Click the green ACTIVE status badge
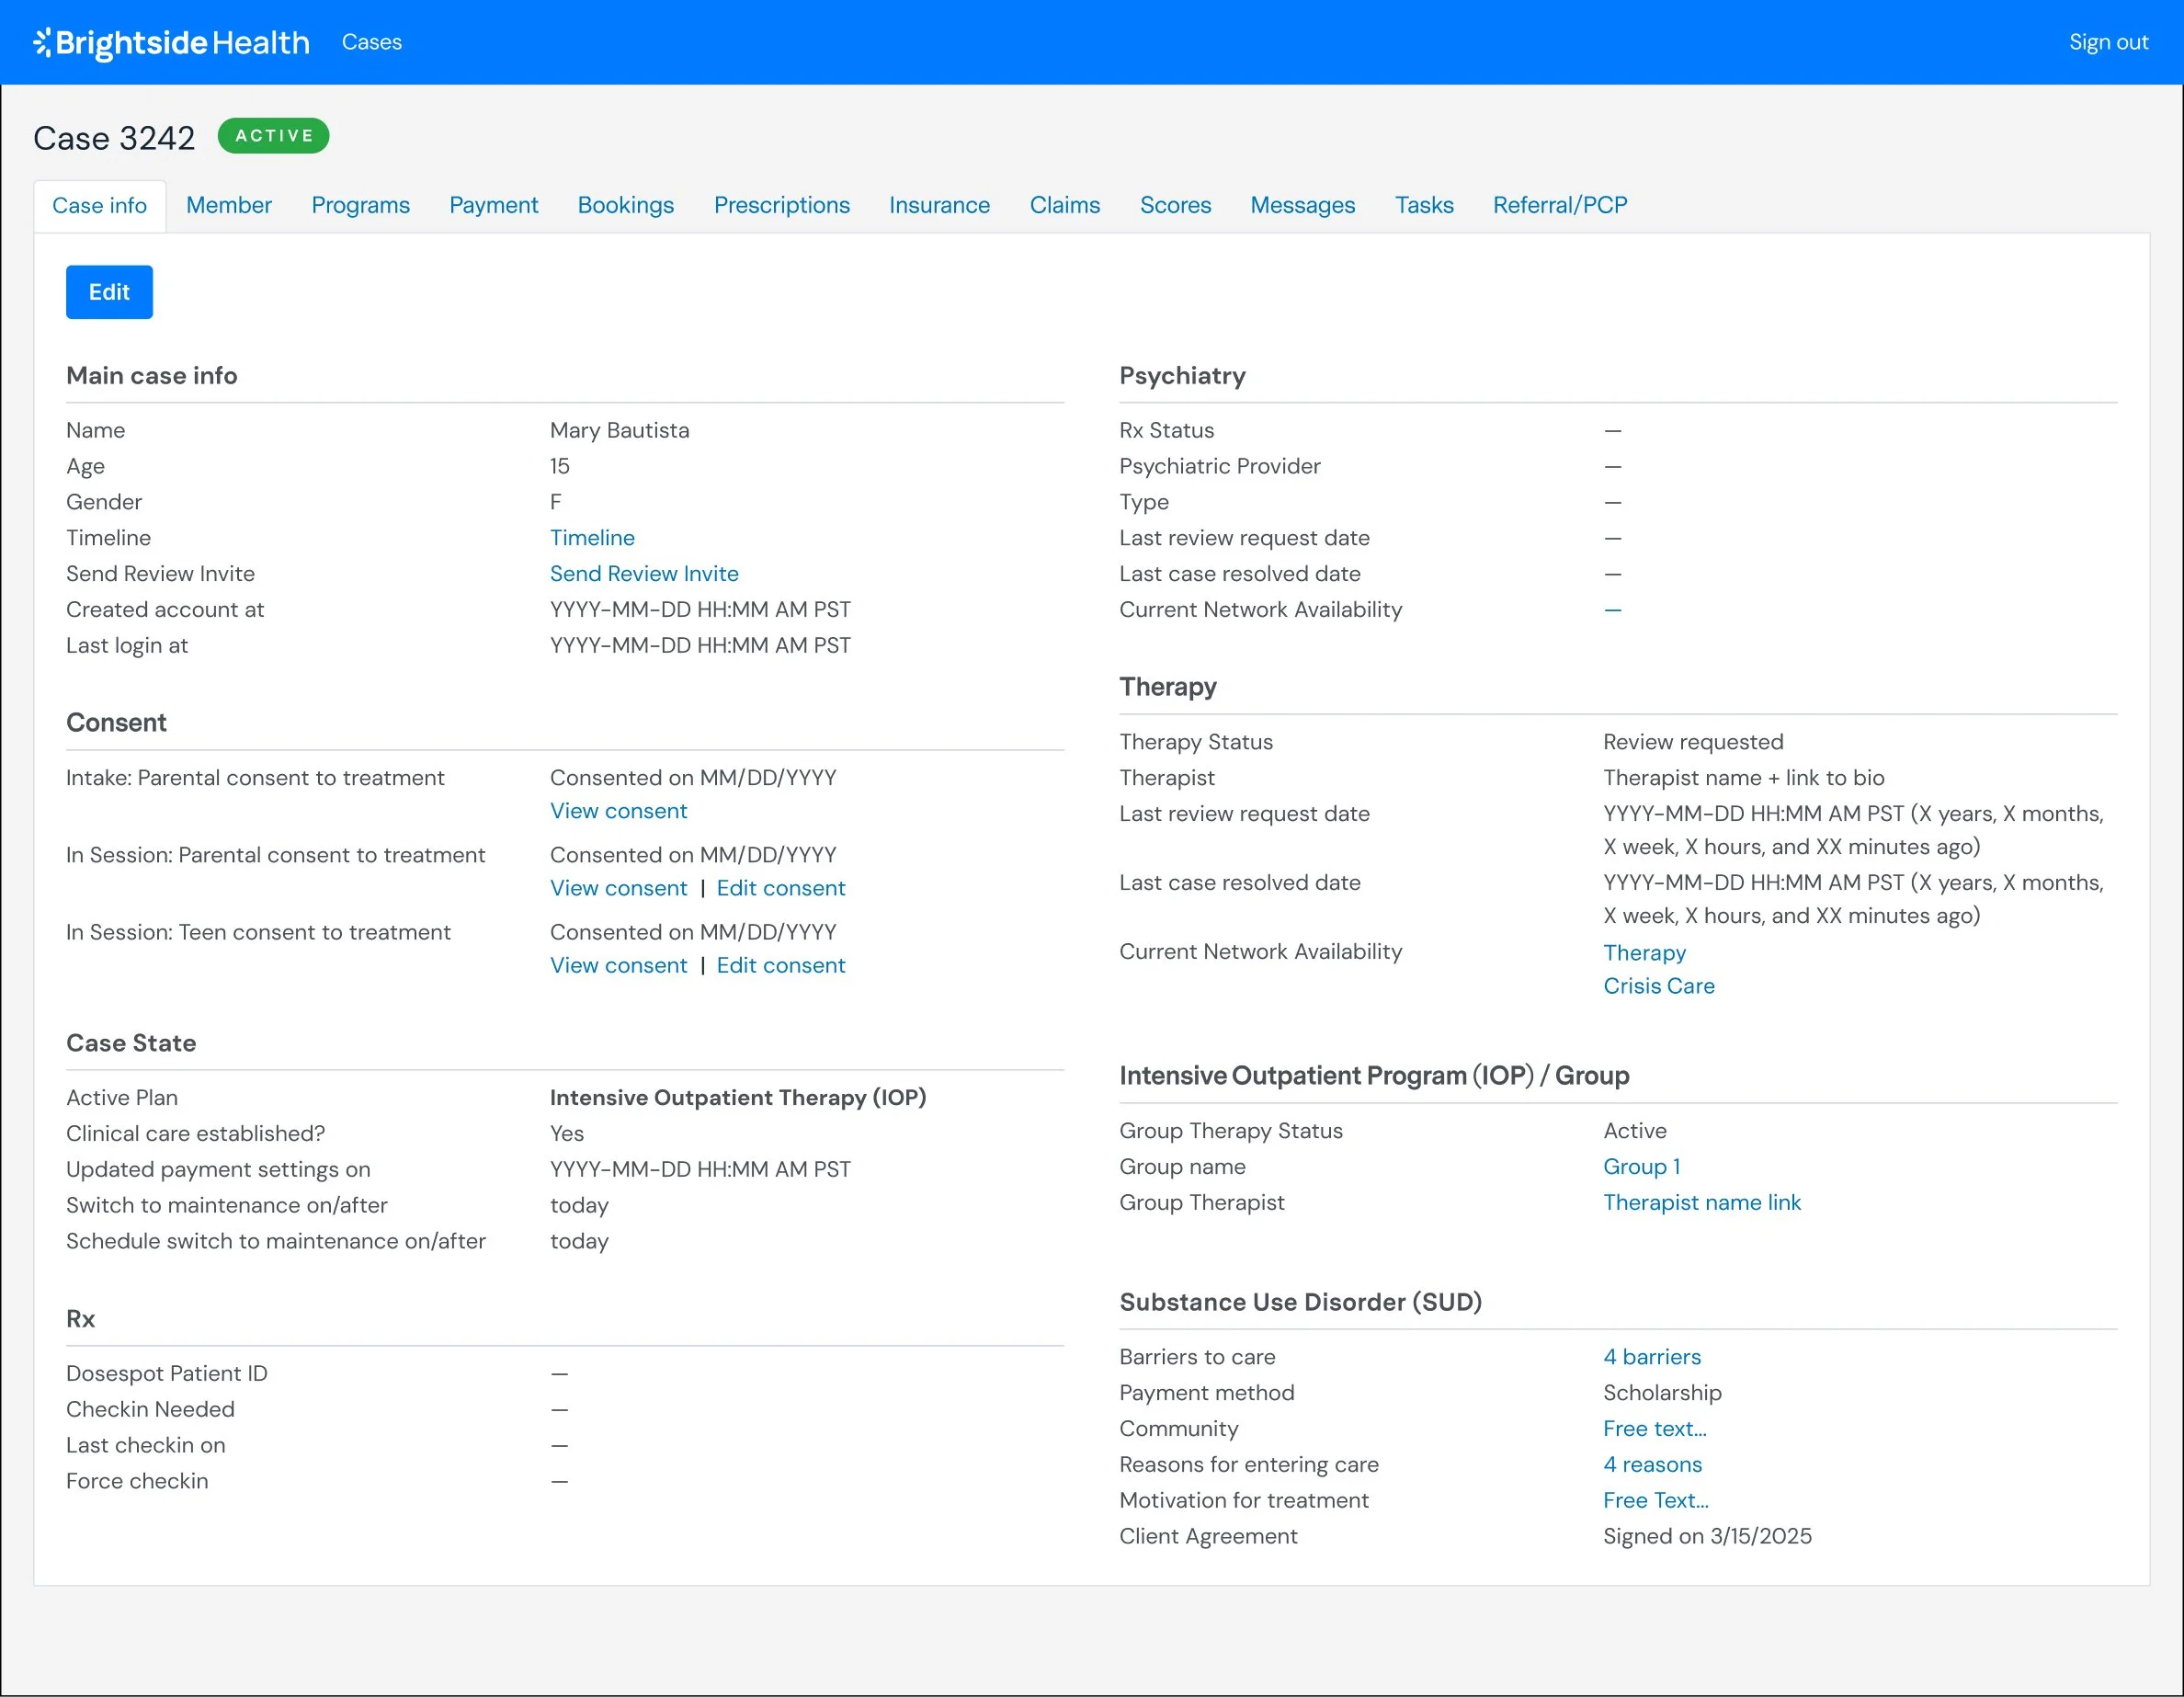2184x1697 pixels. tap(273, 136)
